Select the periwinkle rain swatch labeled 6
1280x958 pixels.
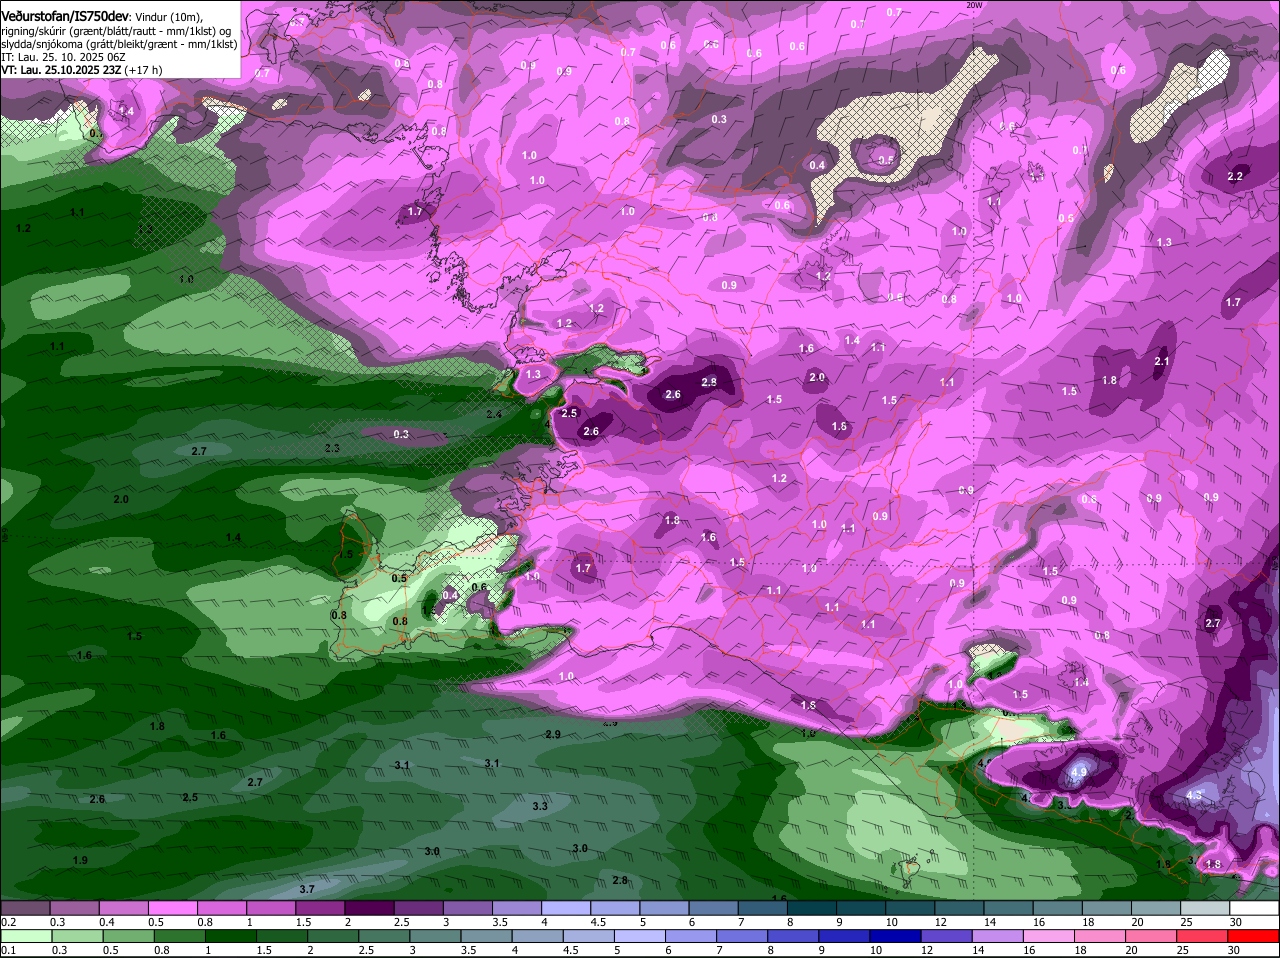[x=689, y=936]
